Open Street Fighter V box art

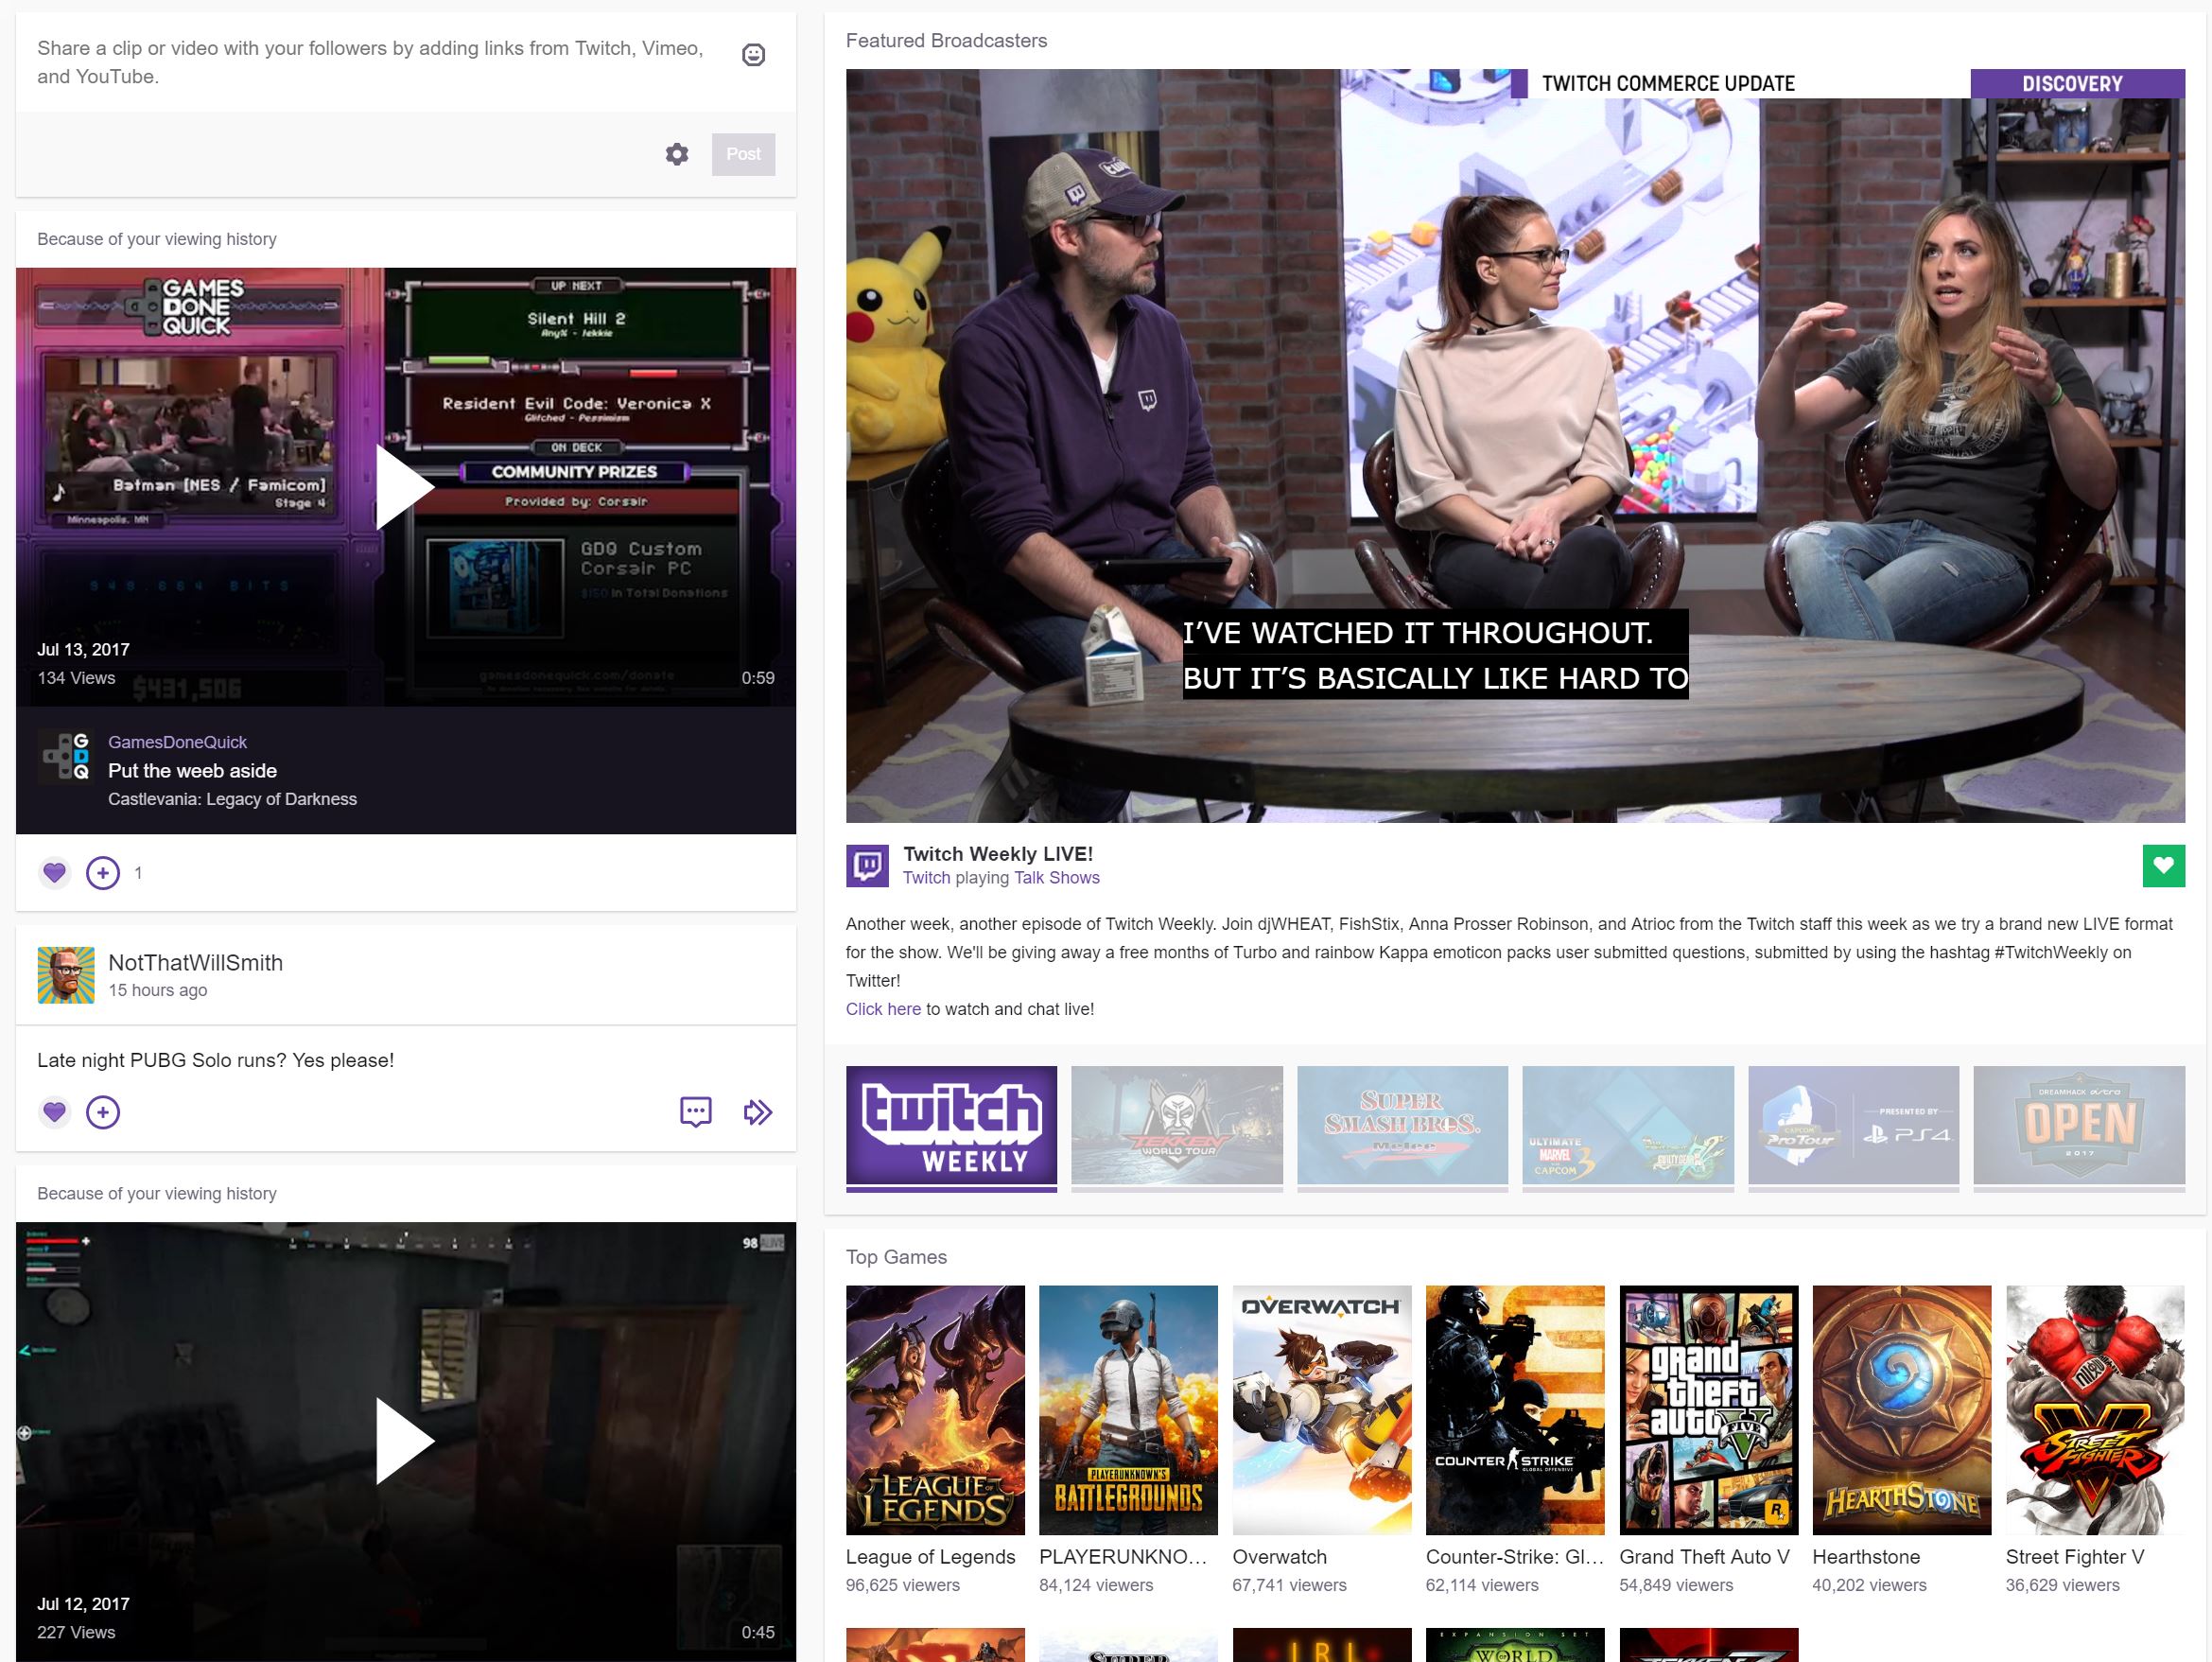click(x=2095, y=1410)
